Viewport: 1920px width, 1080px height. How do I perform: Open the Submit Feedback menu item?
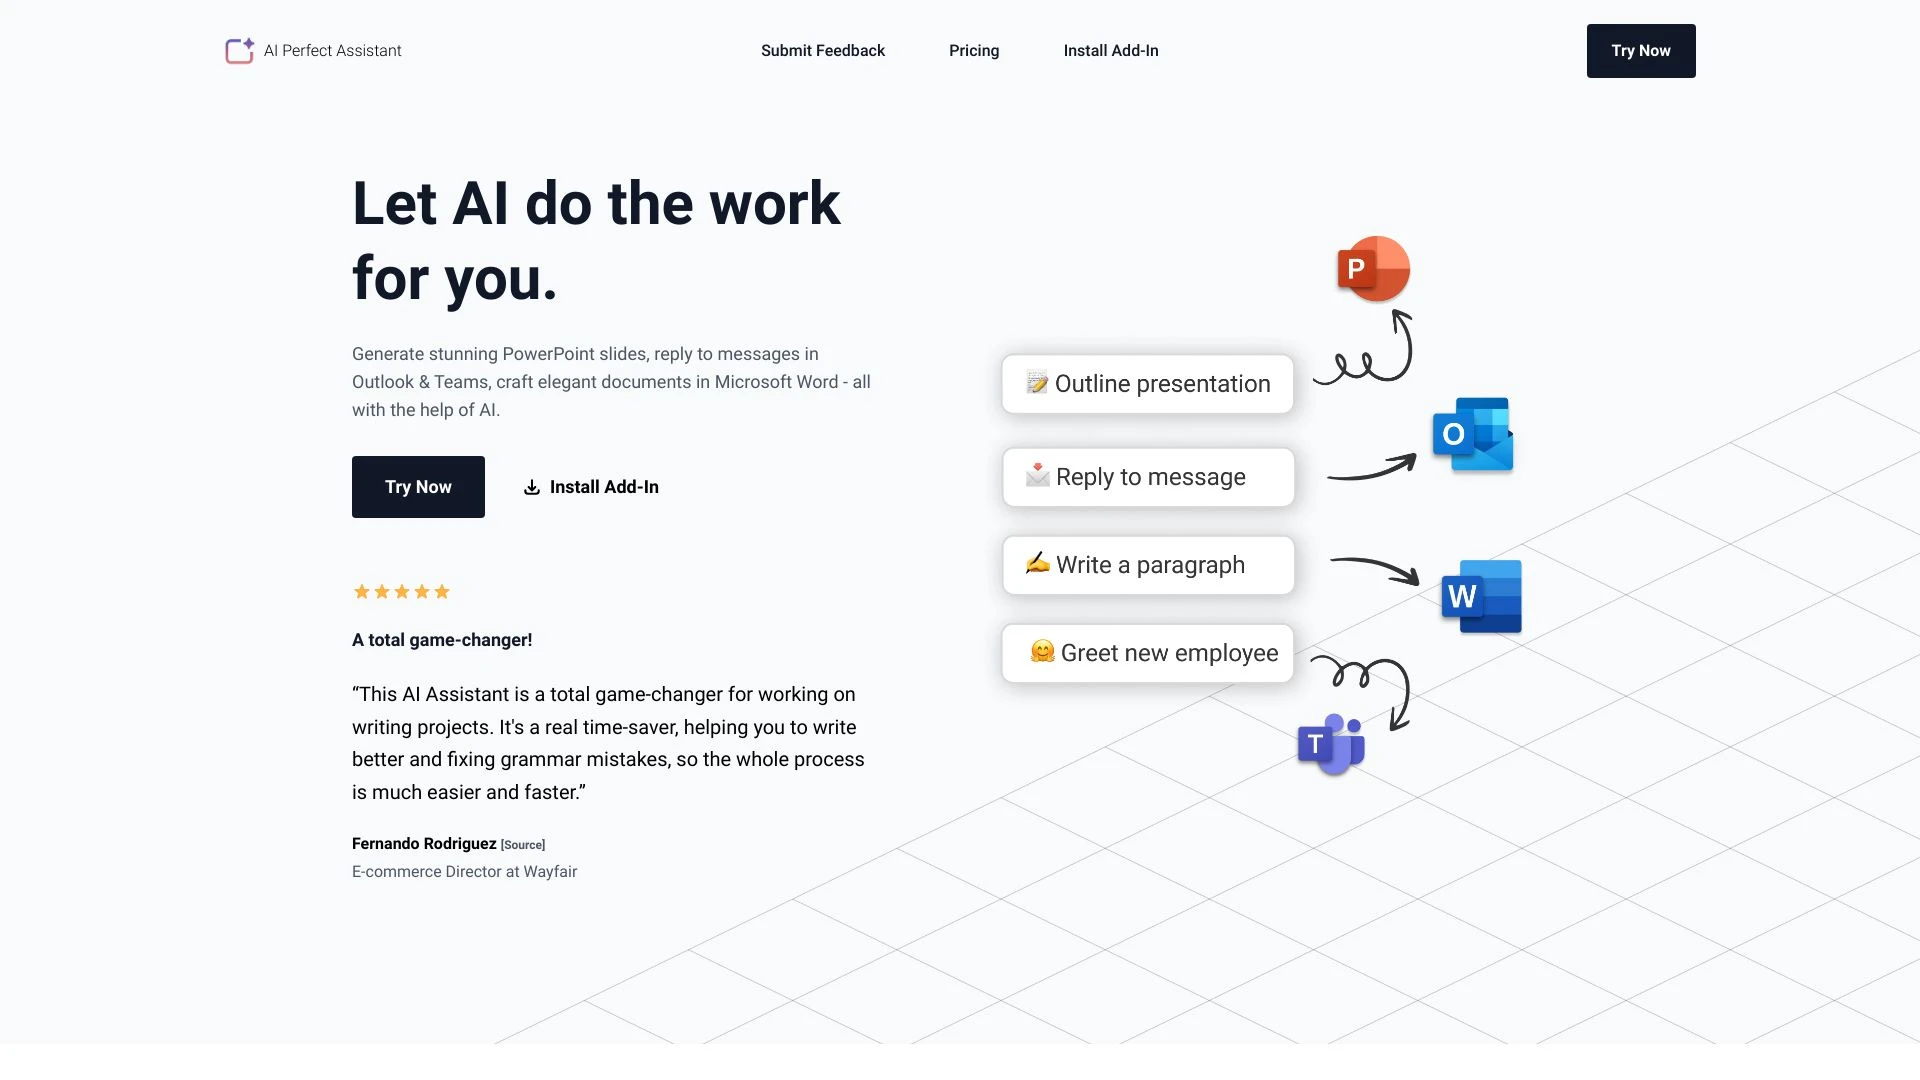tap(823, 50)
